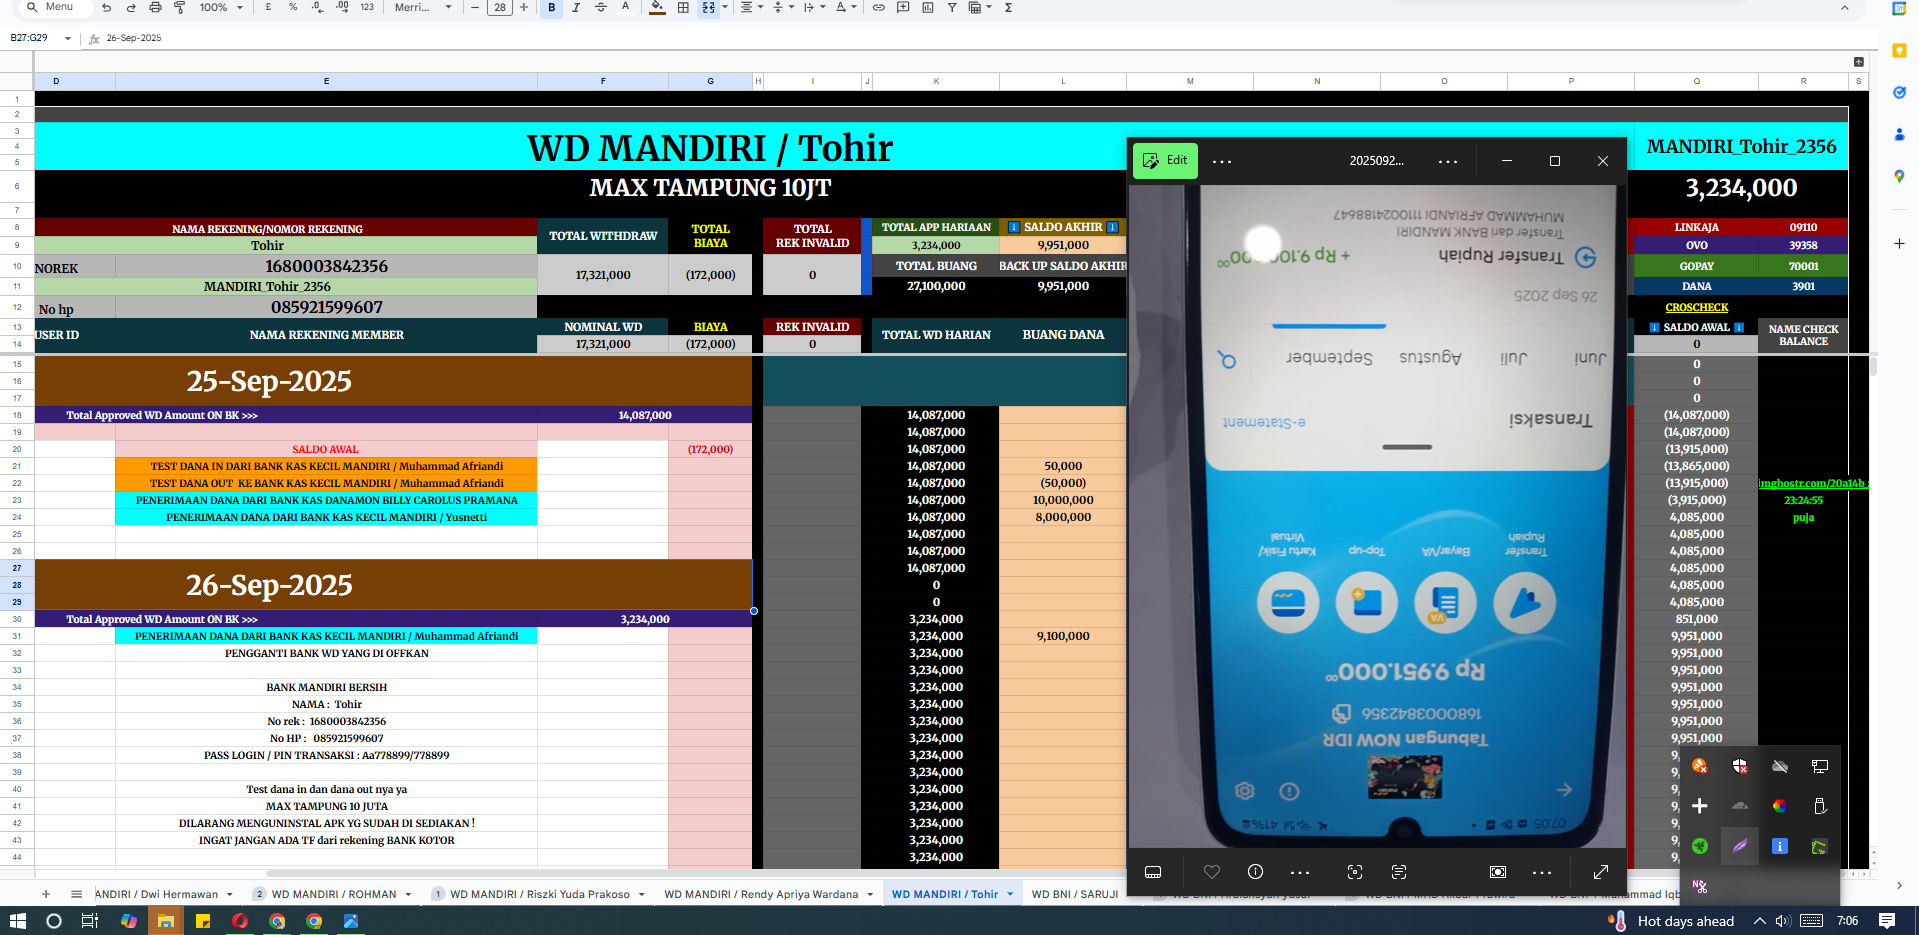Open Google Maps in the side panel
The image size is (1919, 935).
pyautogui.click(x=1899, y=176)
